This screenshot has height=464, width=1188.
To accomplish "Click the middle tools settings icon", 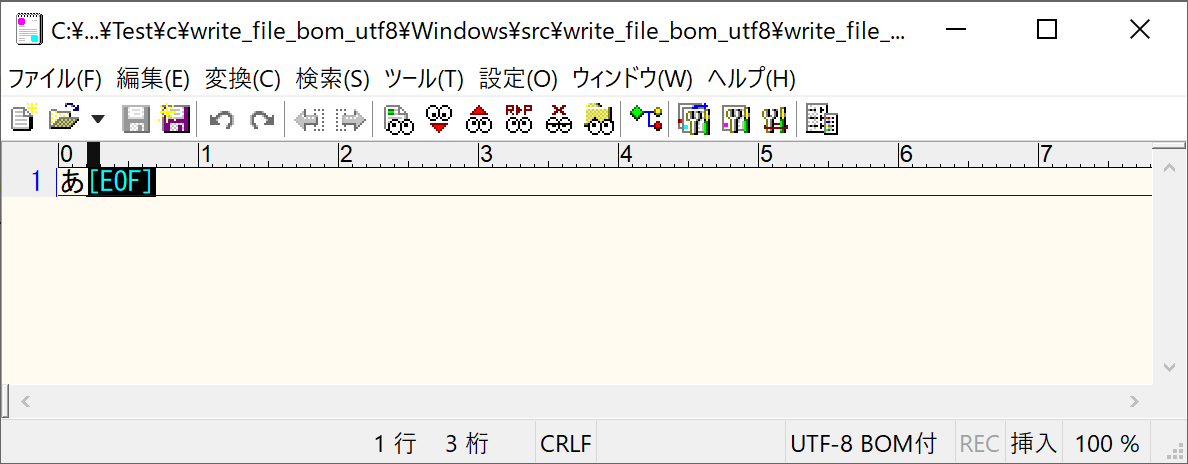I will click(x=736, y=119).
